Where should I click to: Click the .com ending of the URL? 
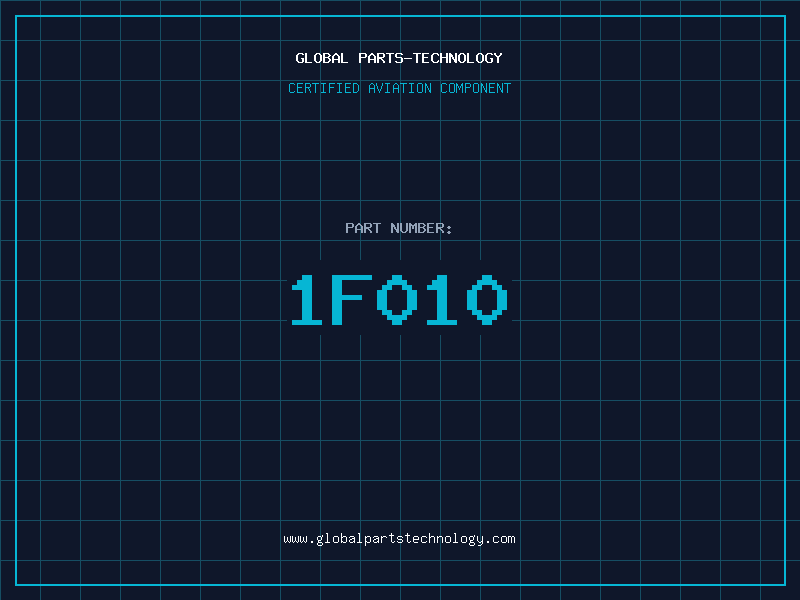click(500, 539)
